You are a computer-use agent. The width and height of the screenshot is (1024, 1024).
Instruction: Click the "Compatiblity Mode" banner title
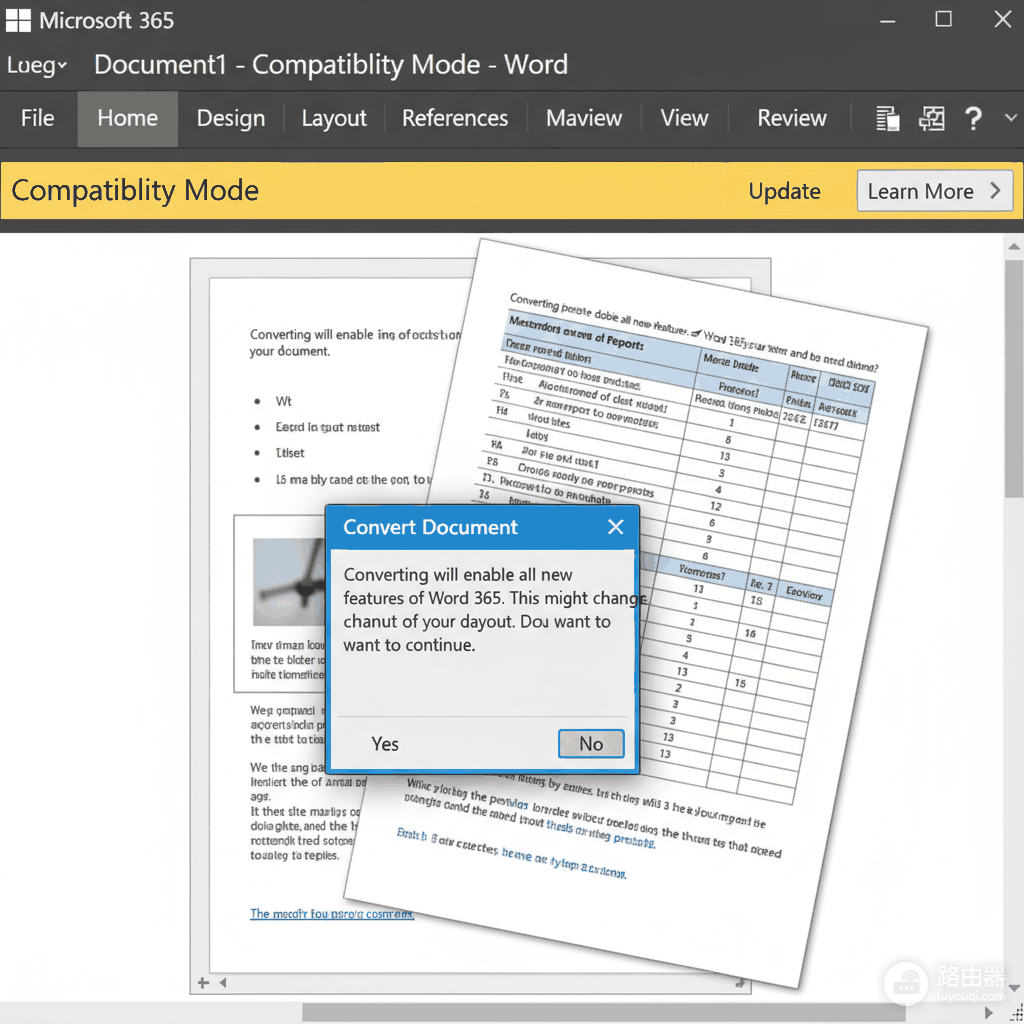[x=135, y=191]
